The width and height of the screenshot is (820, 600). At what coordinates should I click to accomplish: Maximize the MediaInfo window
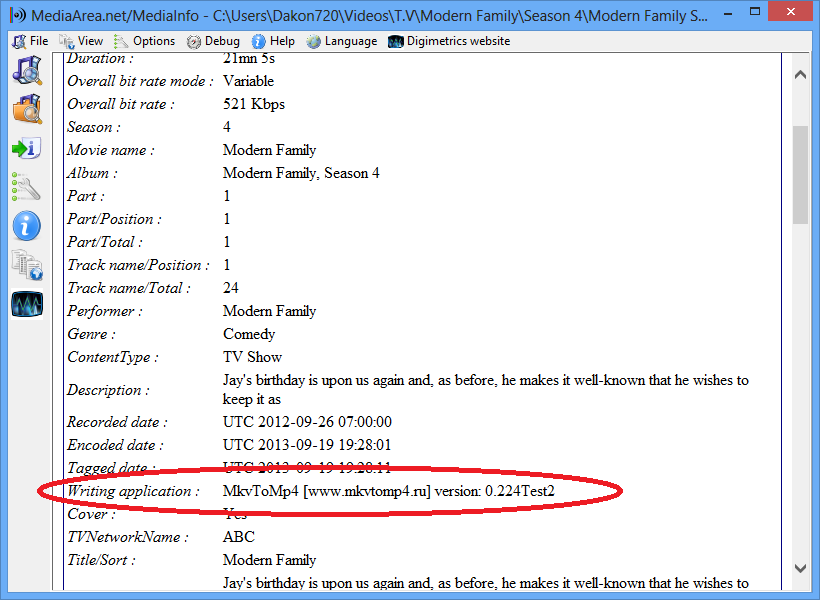click(x=755, y=13)
